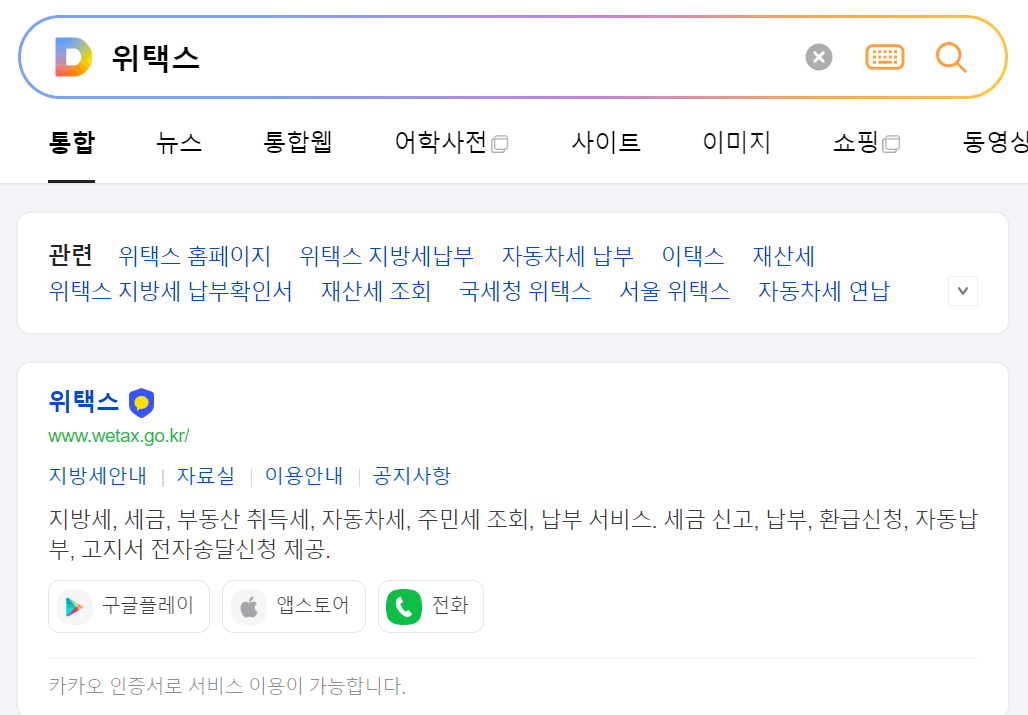Open the 공지사항 sublink
The image size is (1028, 715).
412,477
